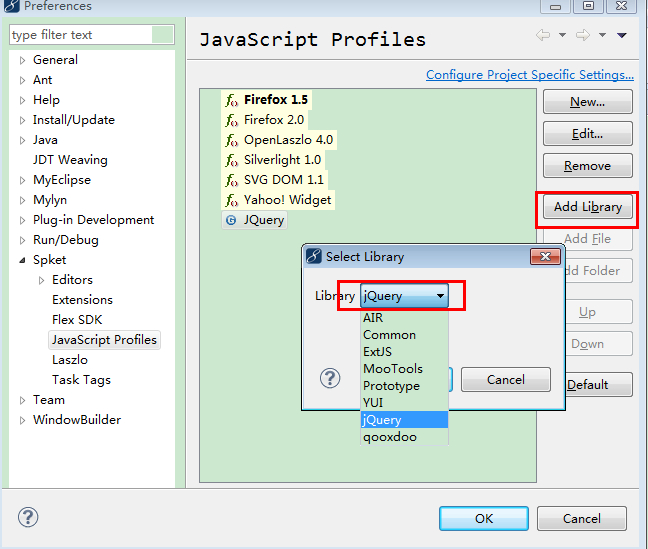Click Cancel in the Preferences window
The image size is (648, 549).
[582, 518]
